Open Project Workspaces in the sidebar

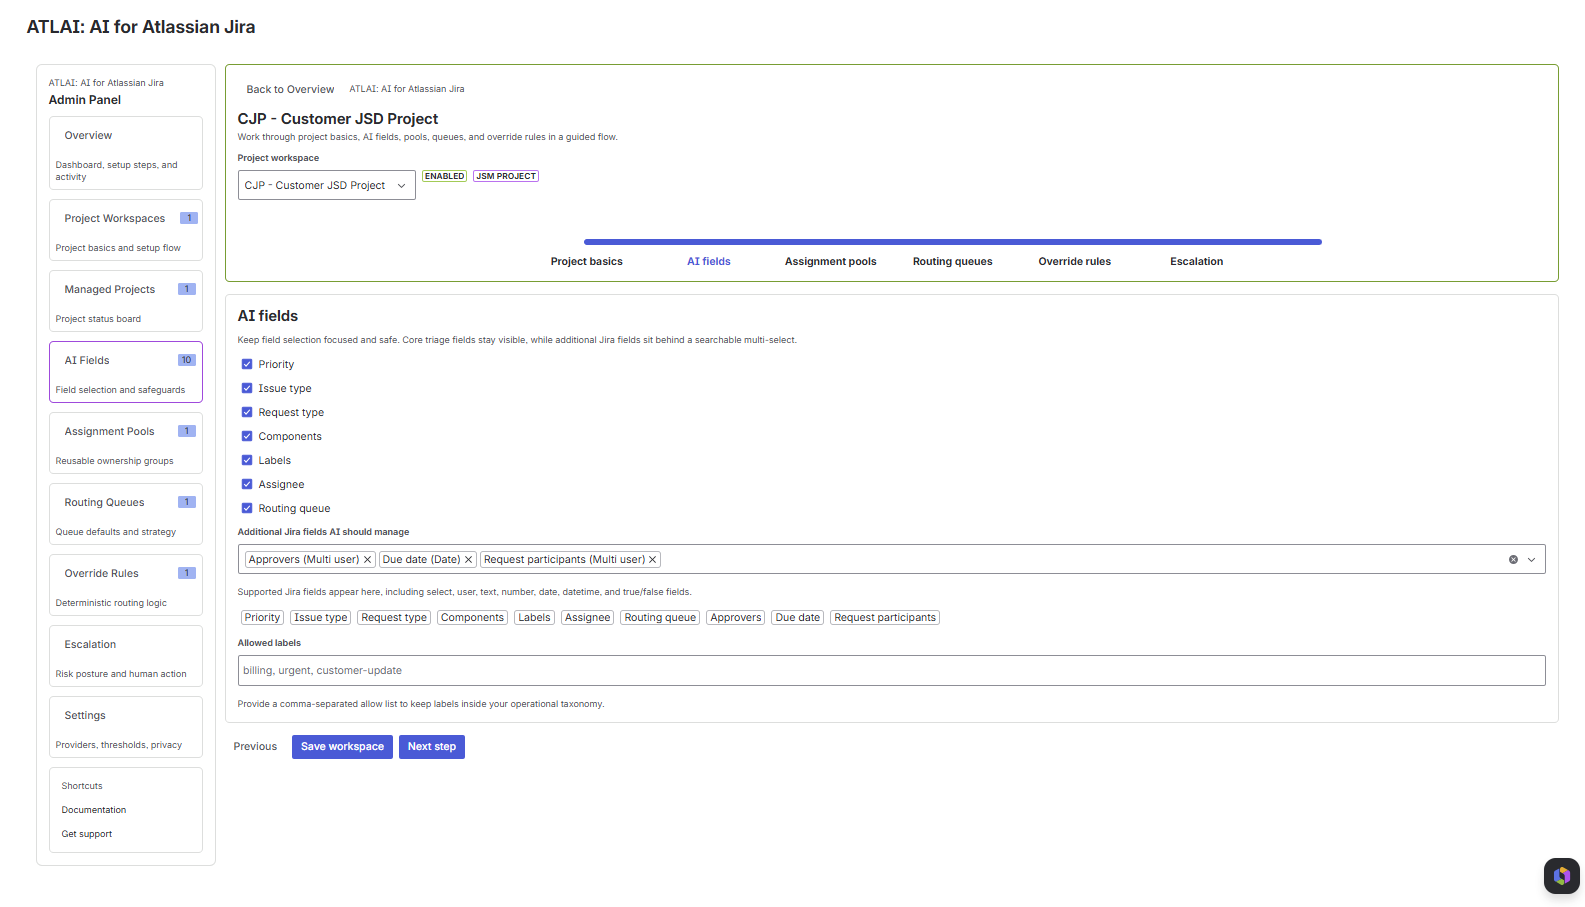pyautogui.click(x=126, y=230)
